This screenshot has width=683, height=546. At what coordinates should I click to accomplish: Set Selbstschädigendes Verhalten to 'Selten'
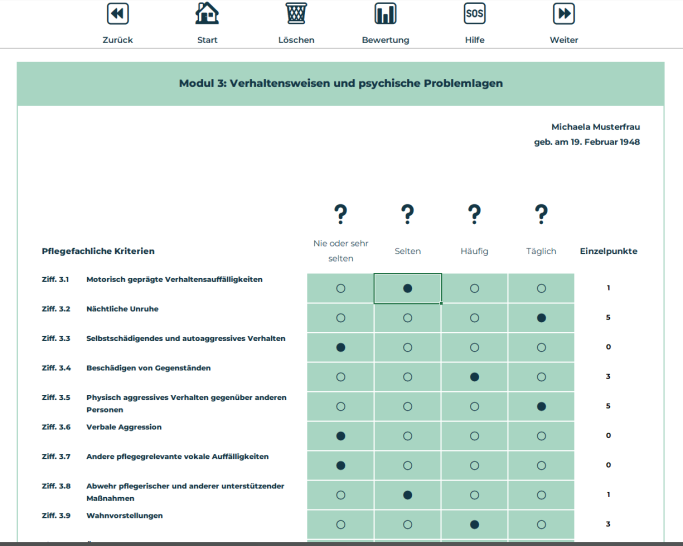click(407, 347)
